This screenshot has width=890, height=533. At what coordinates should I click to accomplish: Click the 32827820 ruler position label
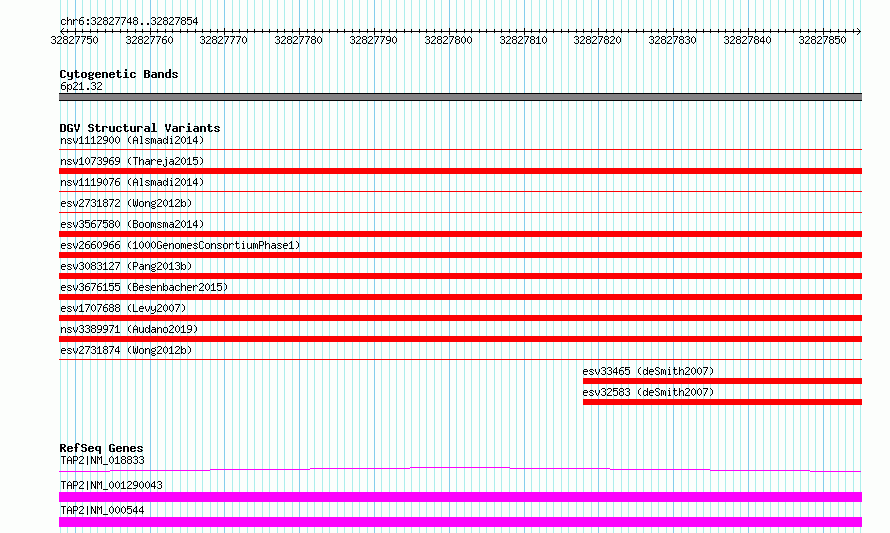pyautogui.click(x=598, y=40)
